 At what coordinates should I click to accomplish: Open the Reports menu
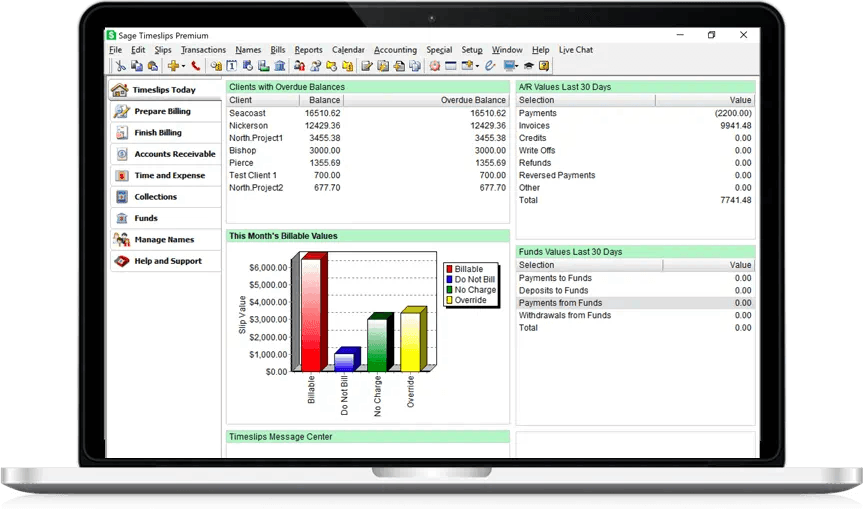click(x=308, y=50)
